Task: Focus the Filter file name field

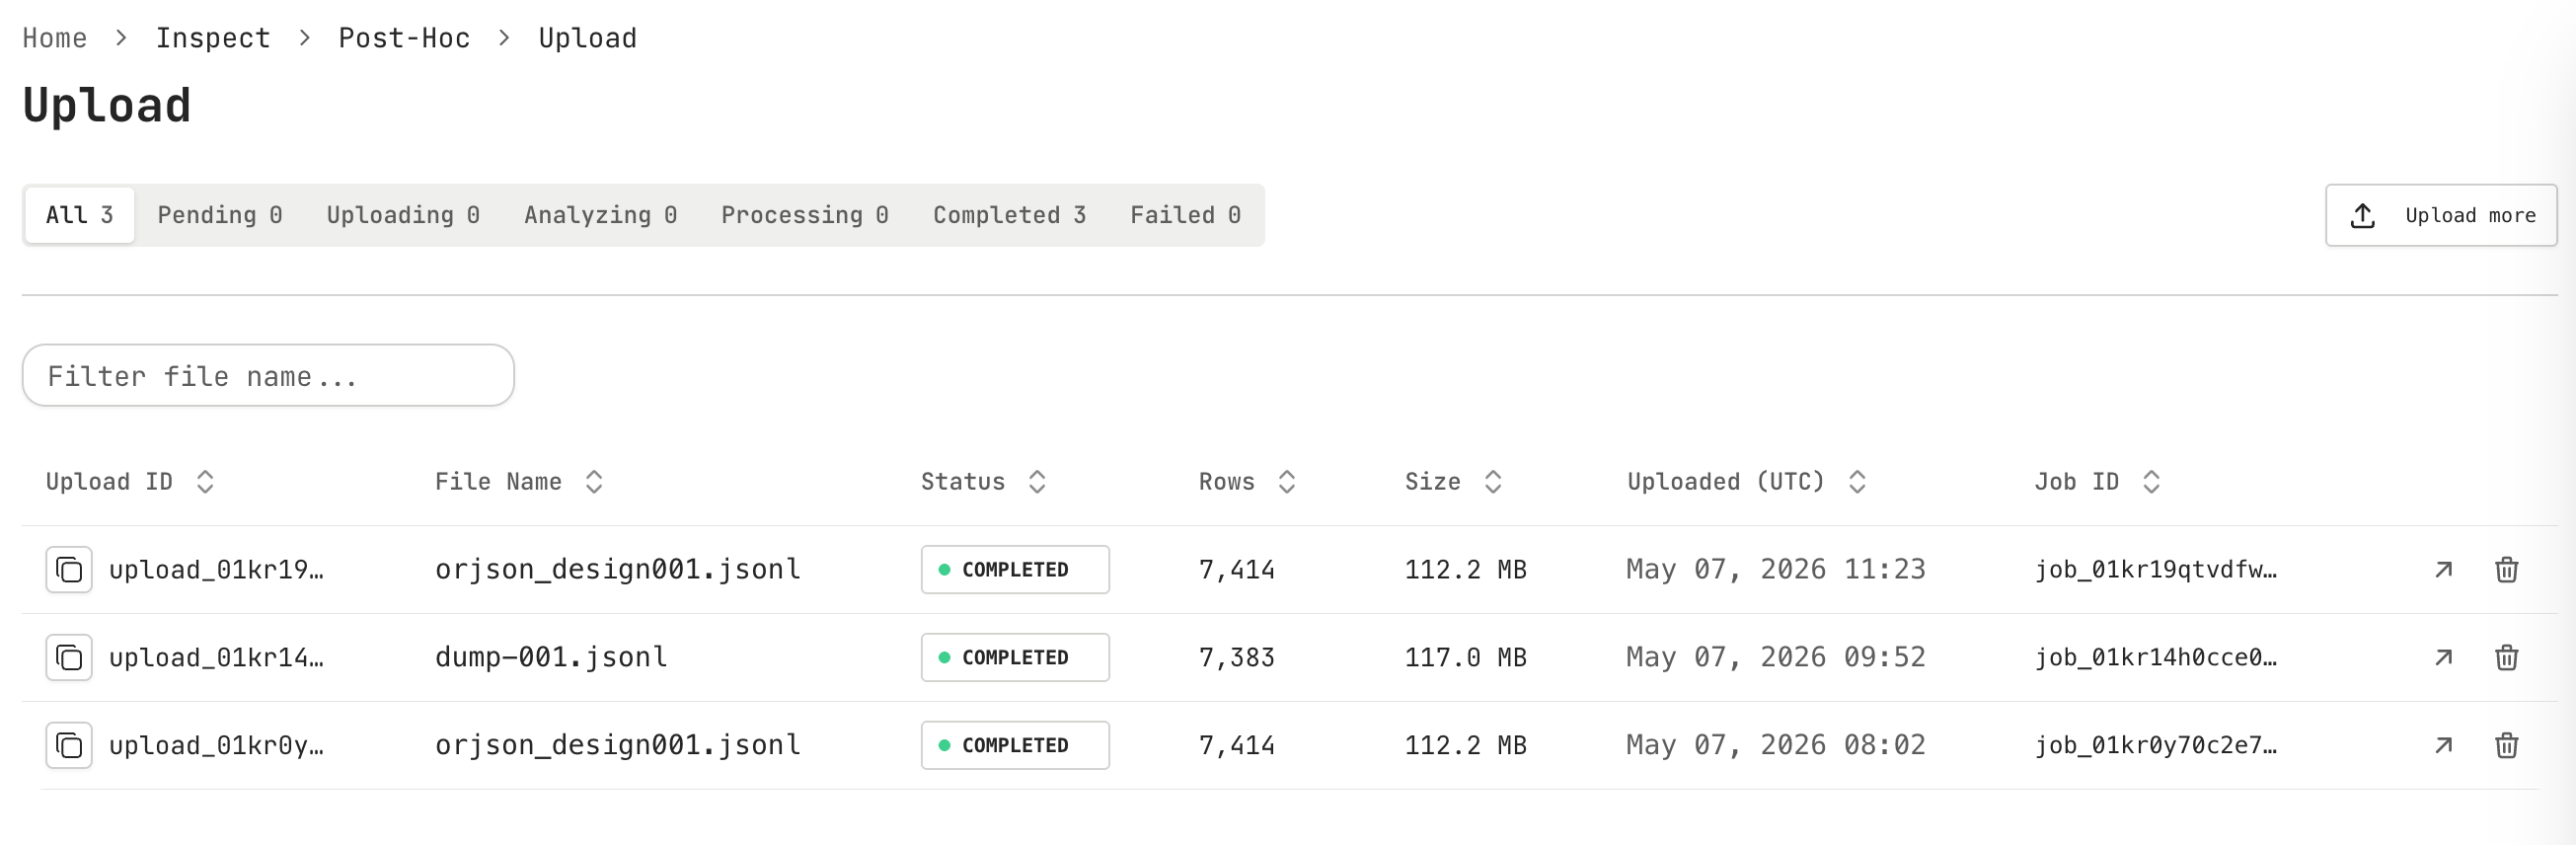Action: tap(268, 376)
